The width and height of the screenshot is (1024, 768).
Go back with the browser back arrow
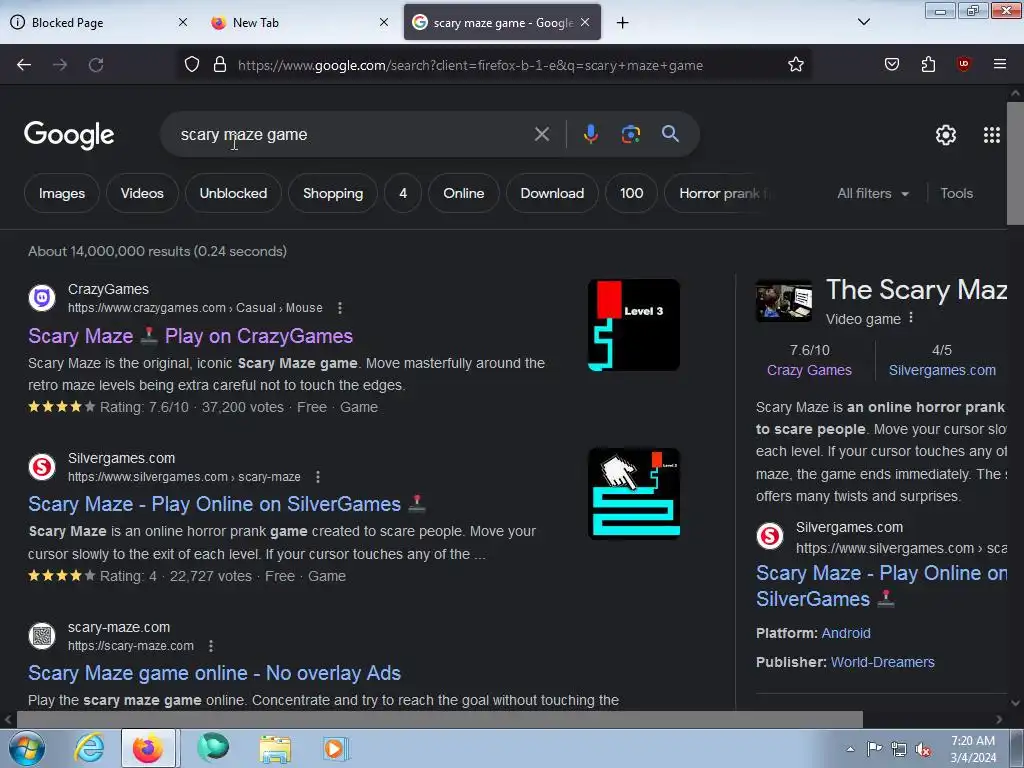pos(24,65)
